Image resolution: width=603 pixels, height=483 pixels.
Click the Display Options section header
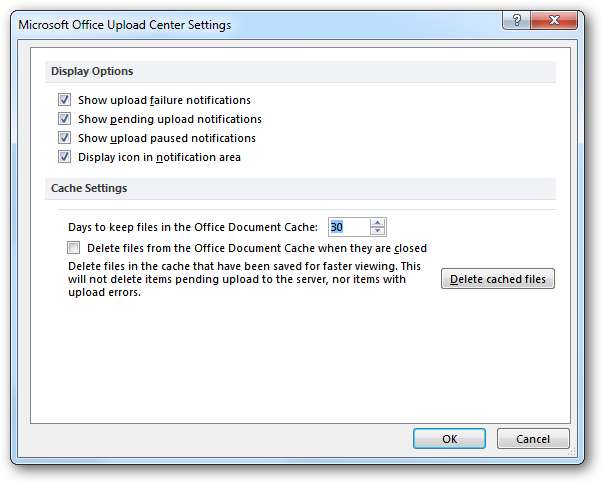click(x=92, y=72)
